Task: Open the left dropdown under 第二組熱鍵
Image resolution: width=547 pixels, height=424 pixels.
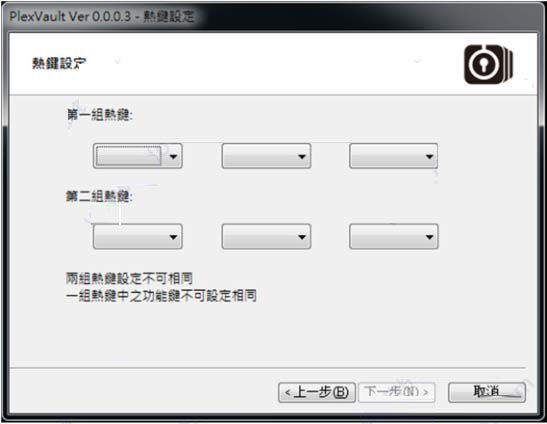Action: (x=137, y=237)
